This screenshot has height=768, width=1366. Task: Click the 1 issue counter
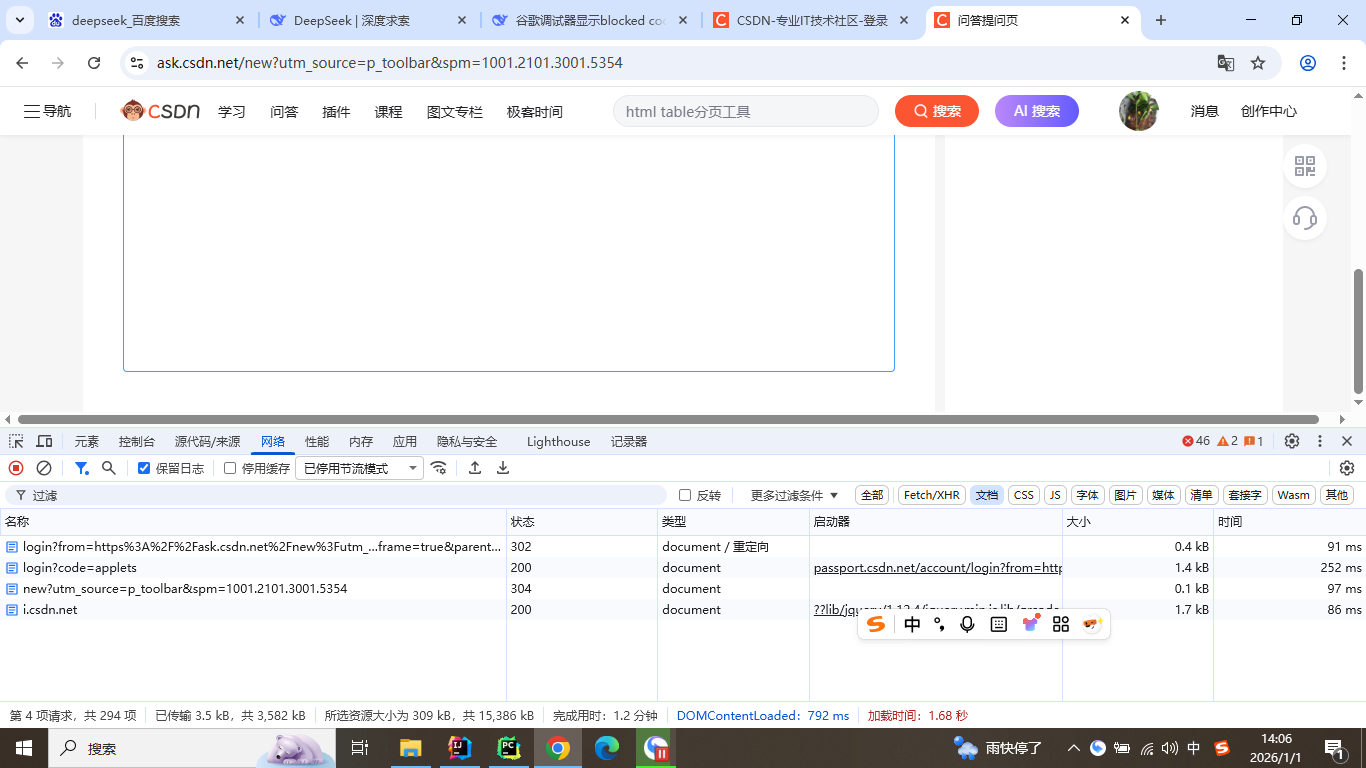pos(1254,441)
